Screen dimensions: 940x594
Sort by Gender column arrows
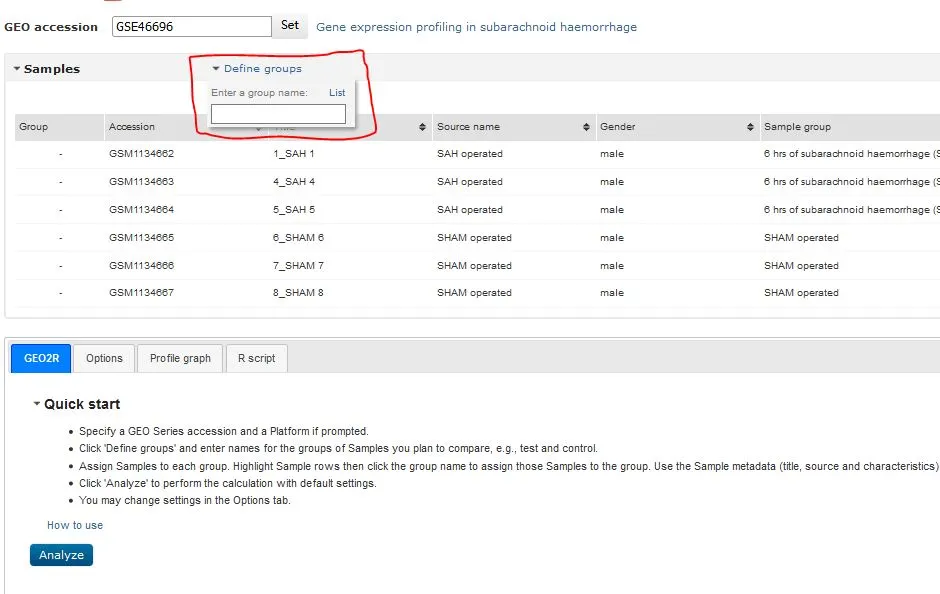click(x=750, y=127)
